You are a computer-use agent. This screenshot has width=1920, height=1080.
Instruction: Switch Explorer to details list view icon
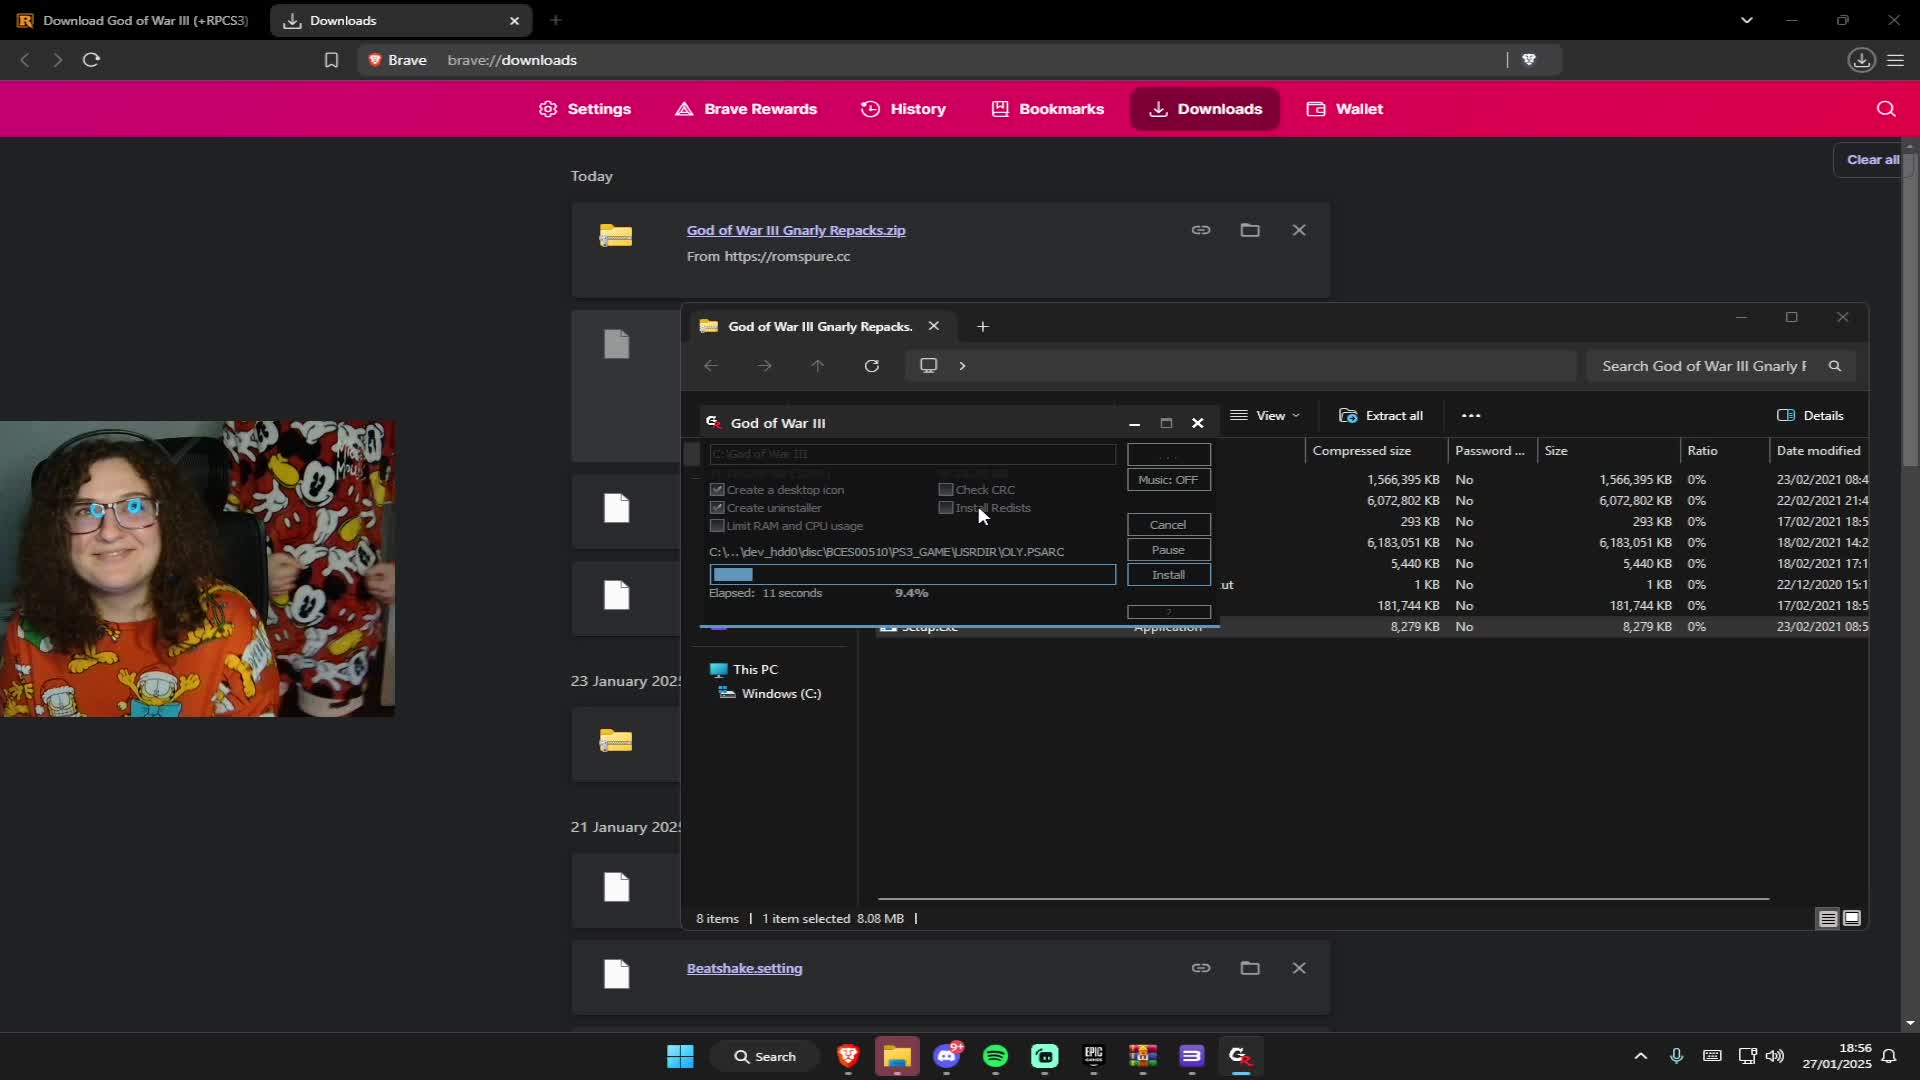coord(1828,918)
